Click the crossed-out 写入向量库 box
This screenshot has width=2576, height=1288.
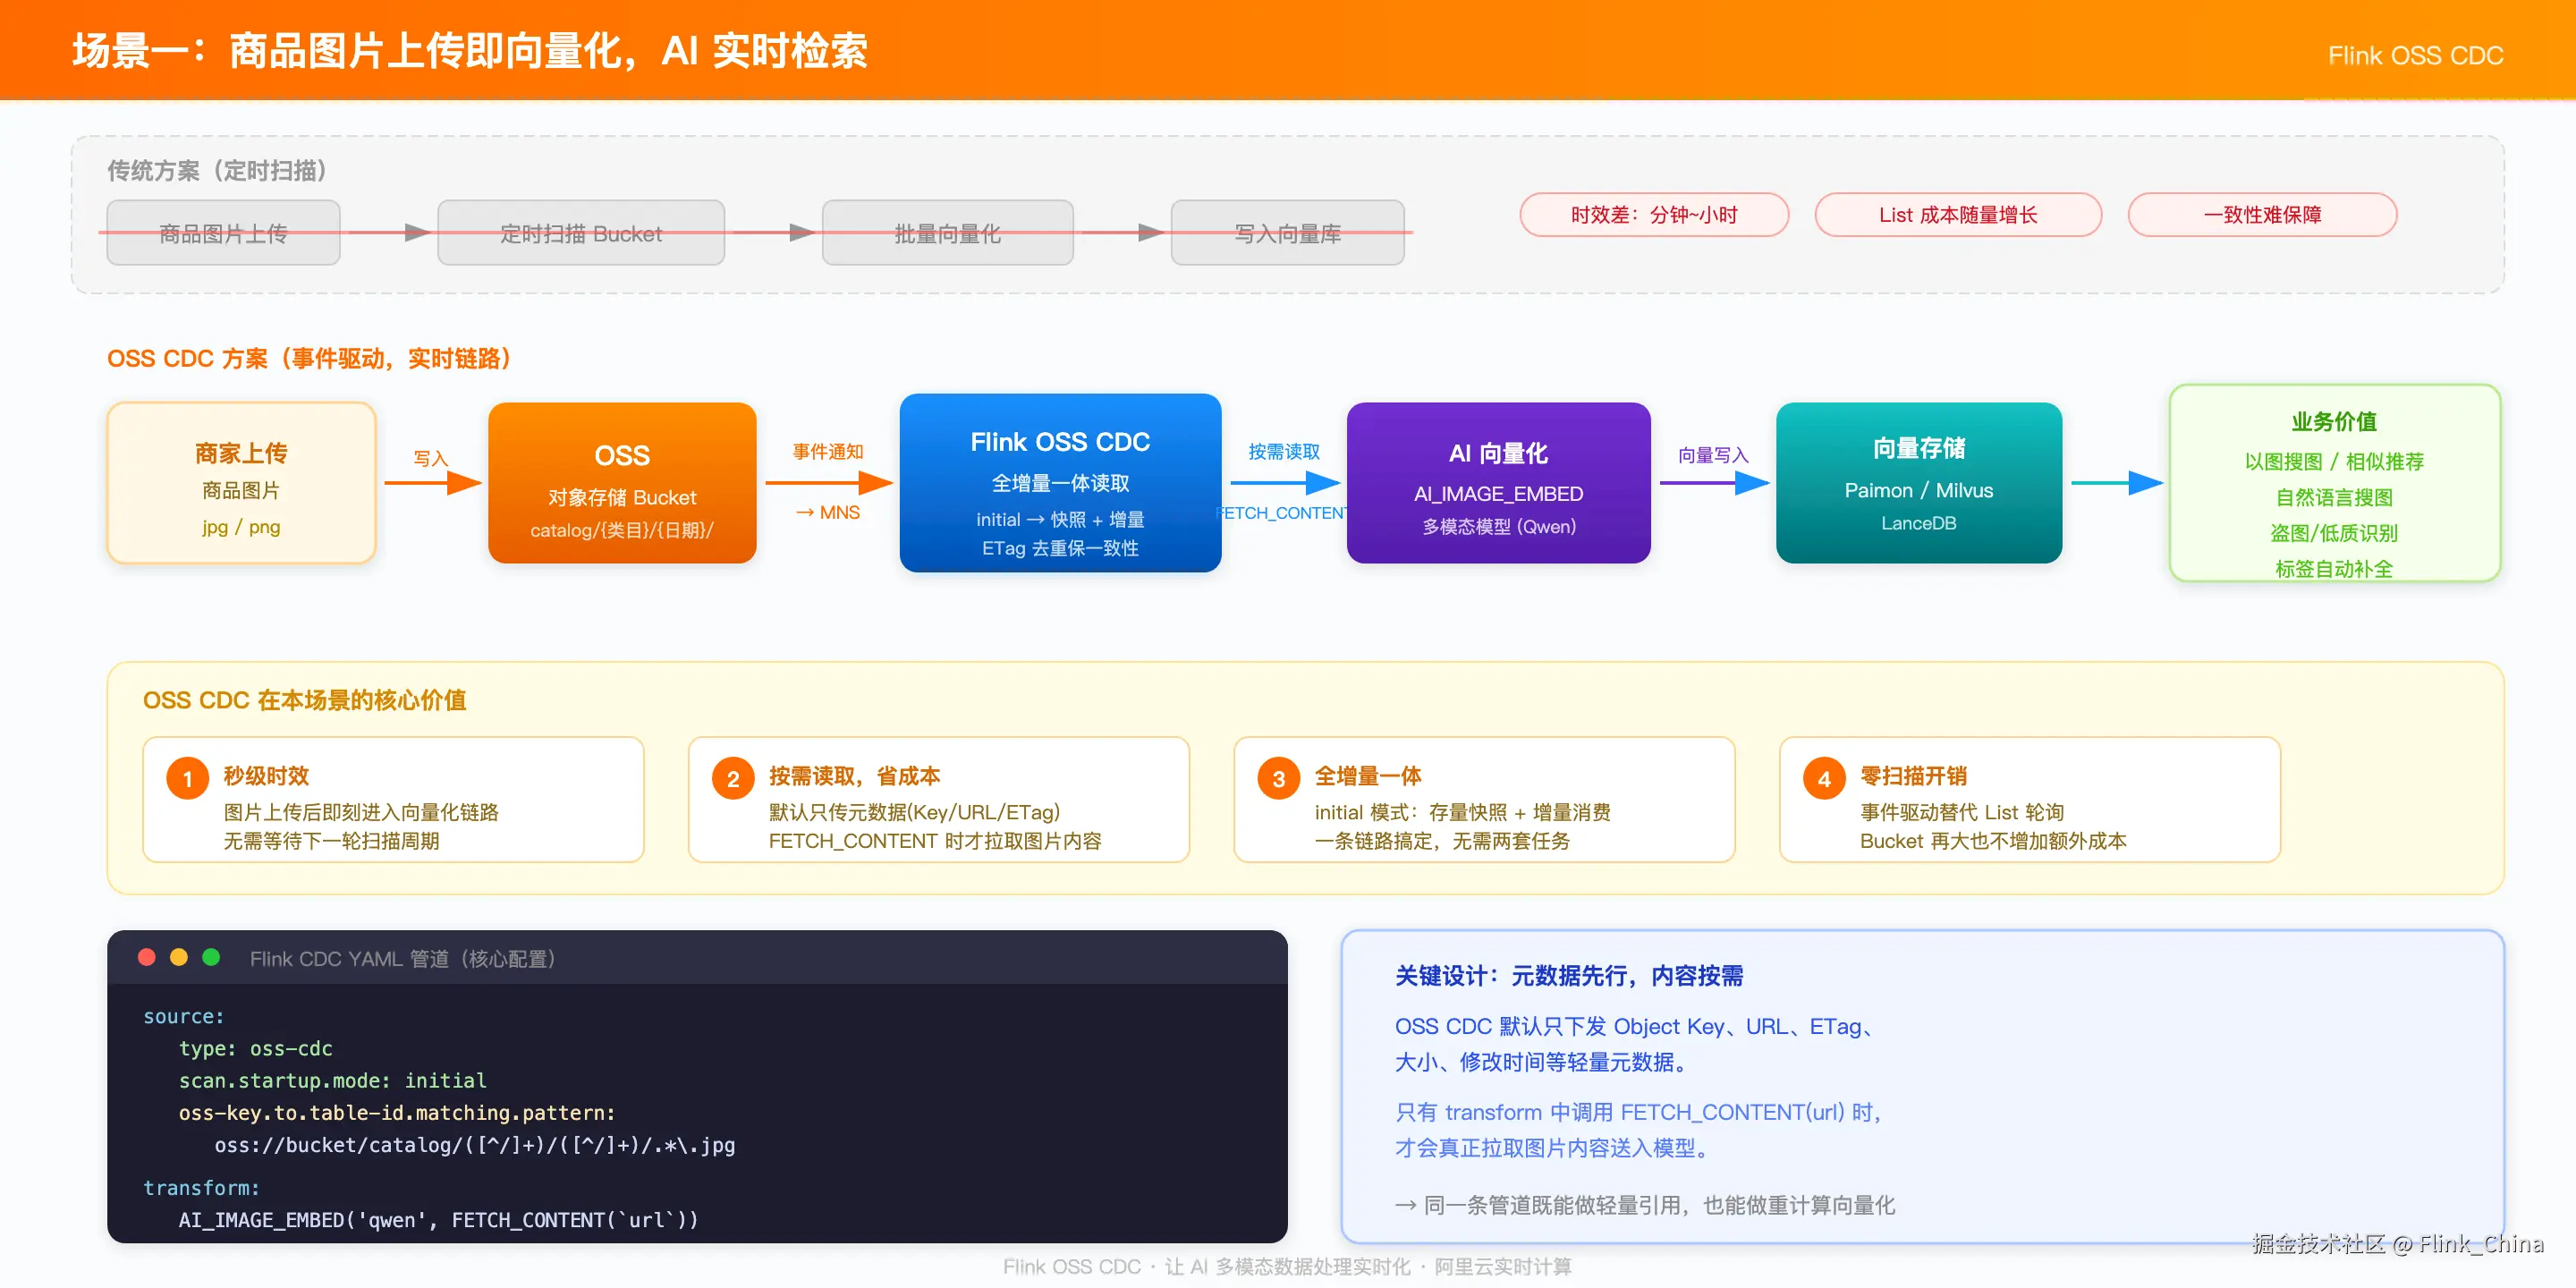coord(1287,233)
